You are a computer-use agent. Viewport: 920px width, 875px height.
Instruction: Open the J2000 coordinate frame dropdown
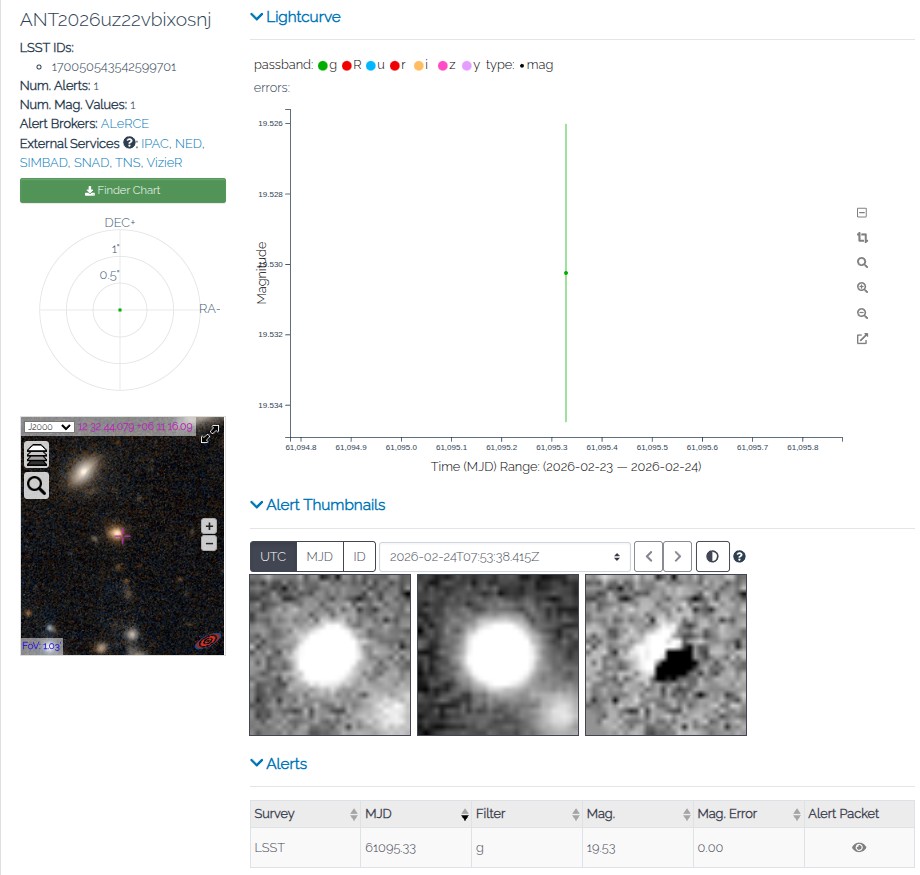coord(49,427)
